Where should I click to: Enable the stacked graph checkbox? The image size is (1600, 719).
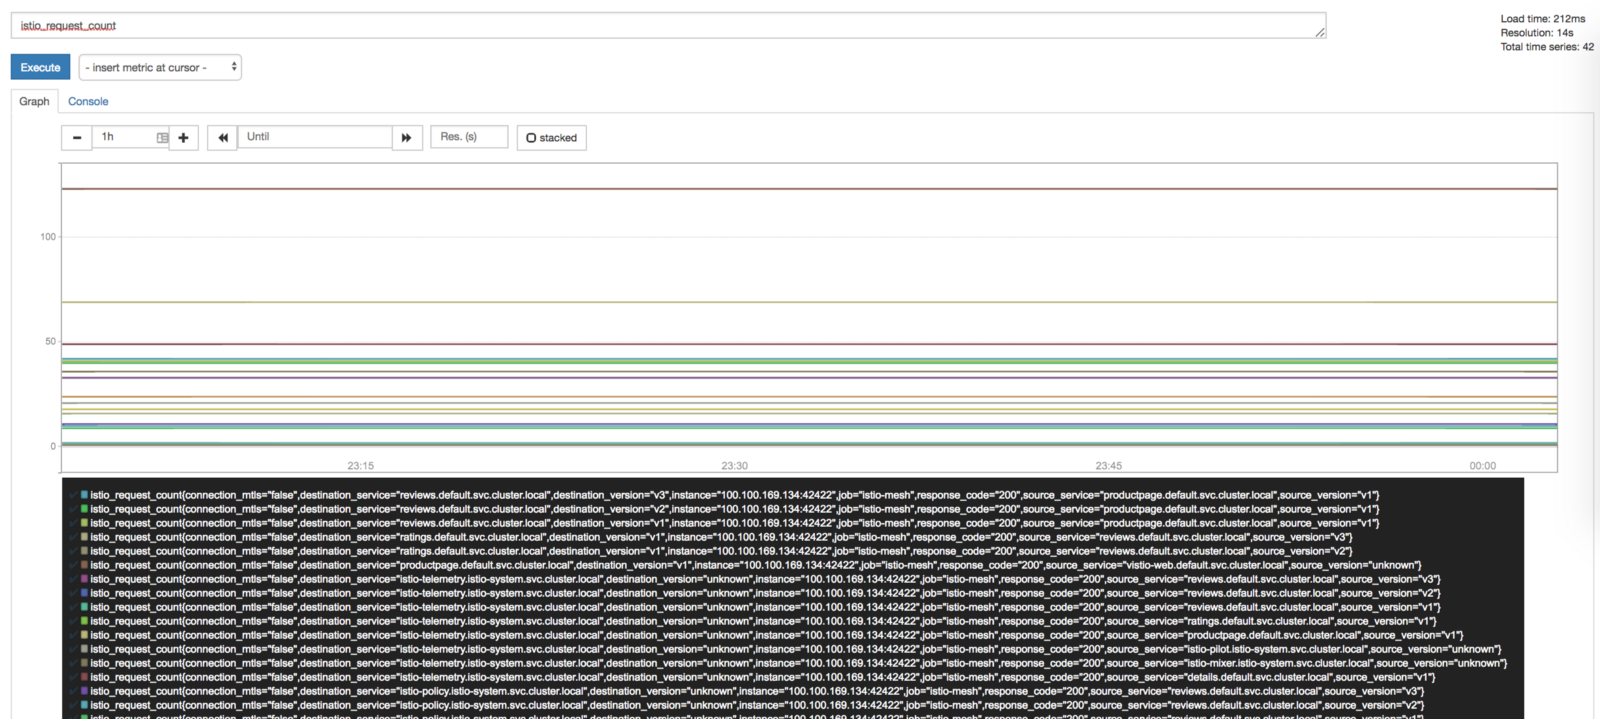532,138
